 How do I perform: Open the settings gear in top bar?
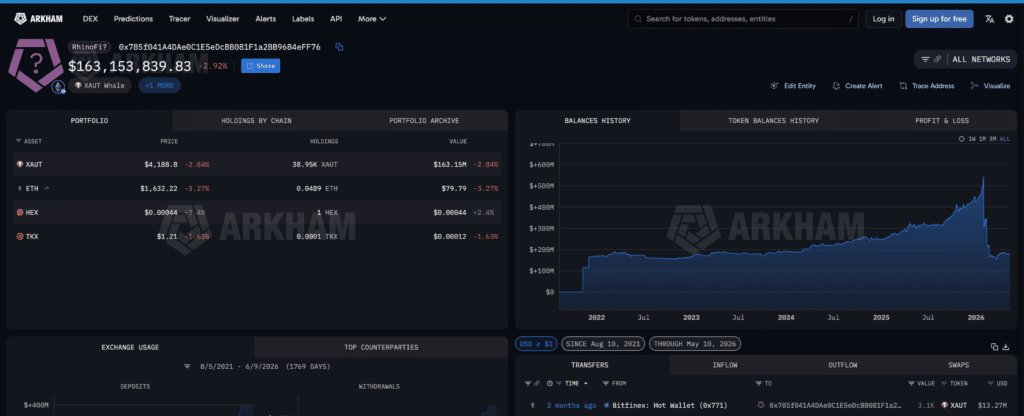pos(1009,19)
